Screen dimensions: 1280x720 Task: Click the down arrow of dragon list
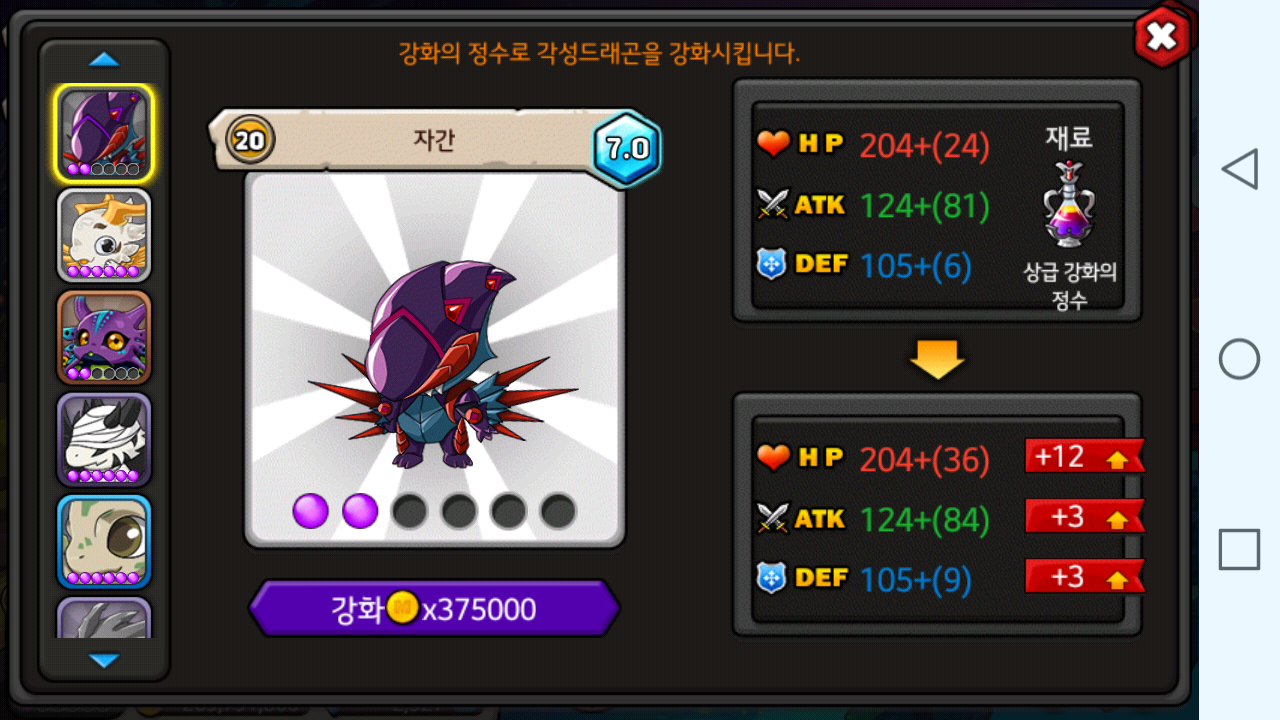(x=104, y=660)
